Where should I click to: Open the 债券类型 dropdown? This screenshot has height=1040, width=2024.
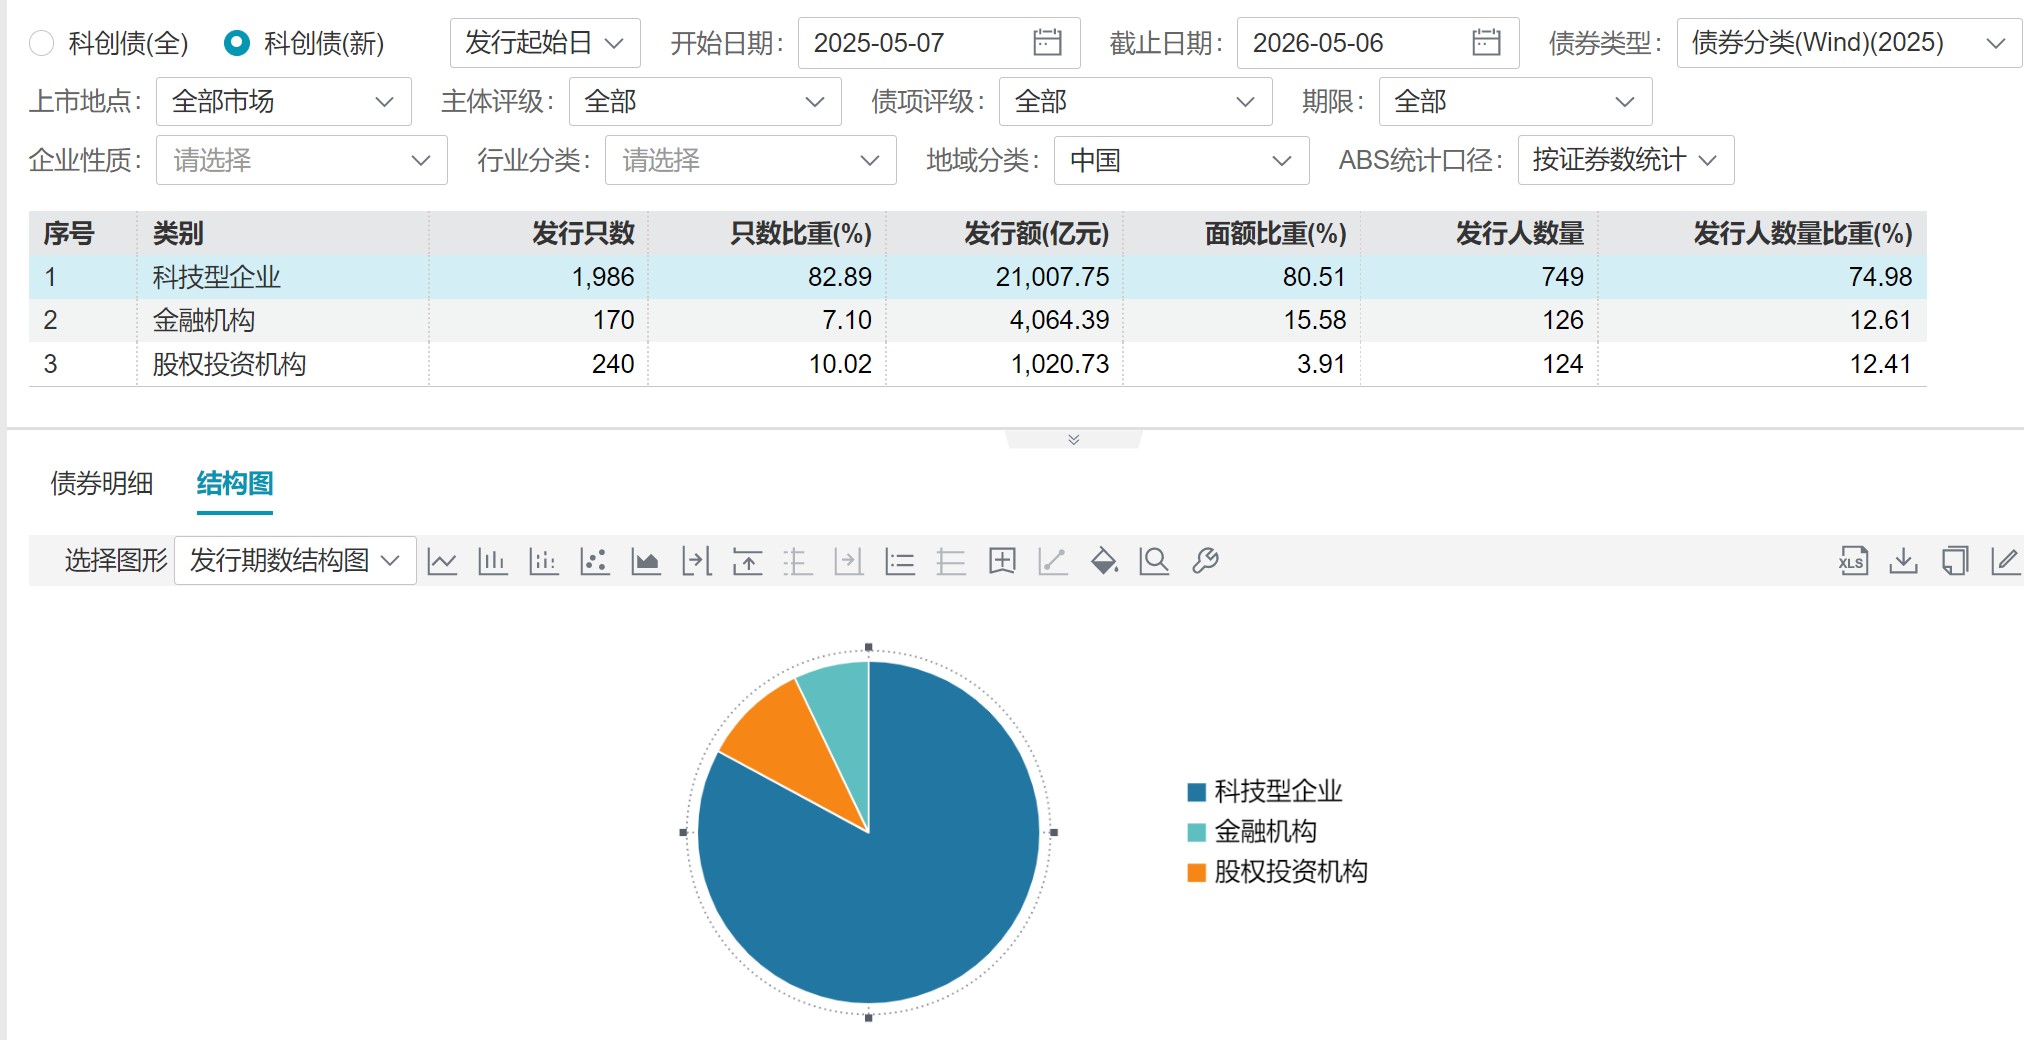tap(1849, 43)
